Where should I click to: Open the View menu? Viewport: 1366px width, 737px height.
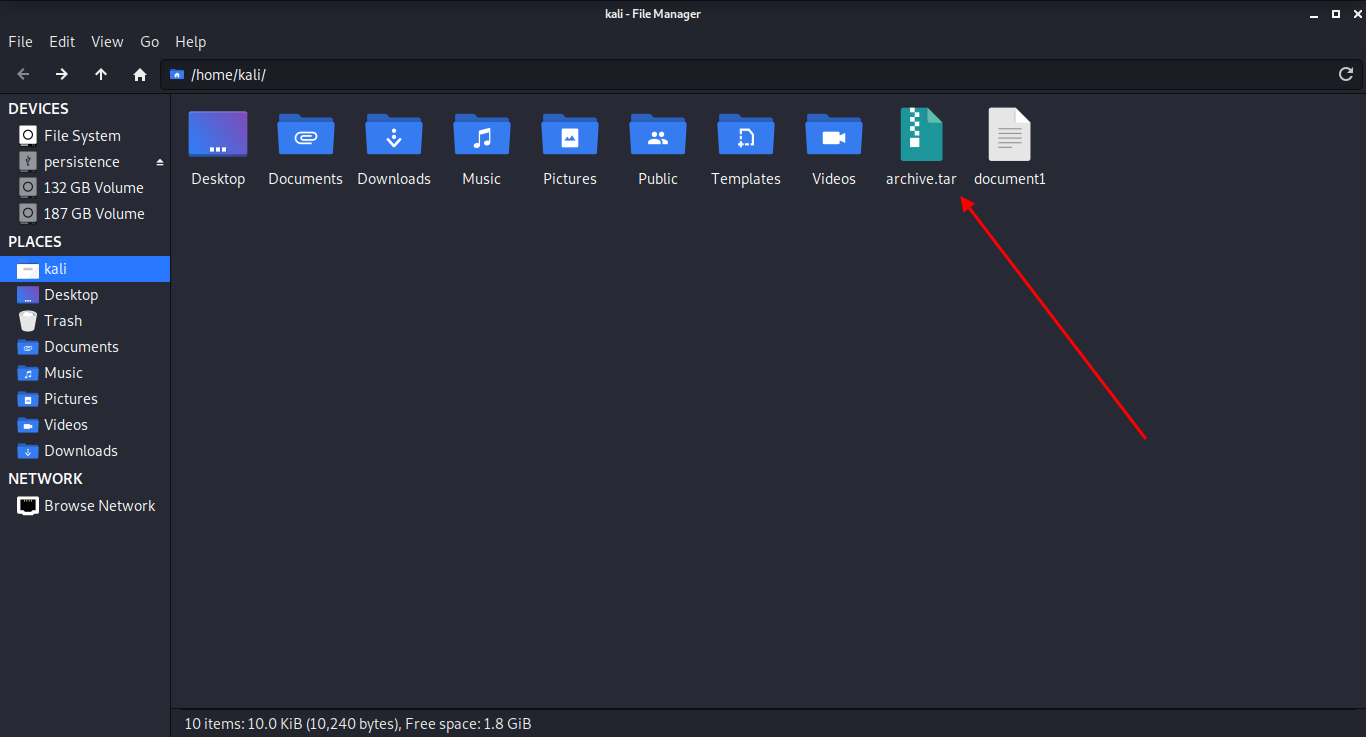coord(107,42)
